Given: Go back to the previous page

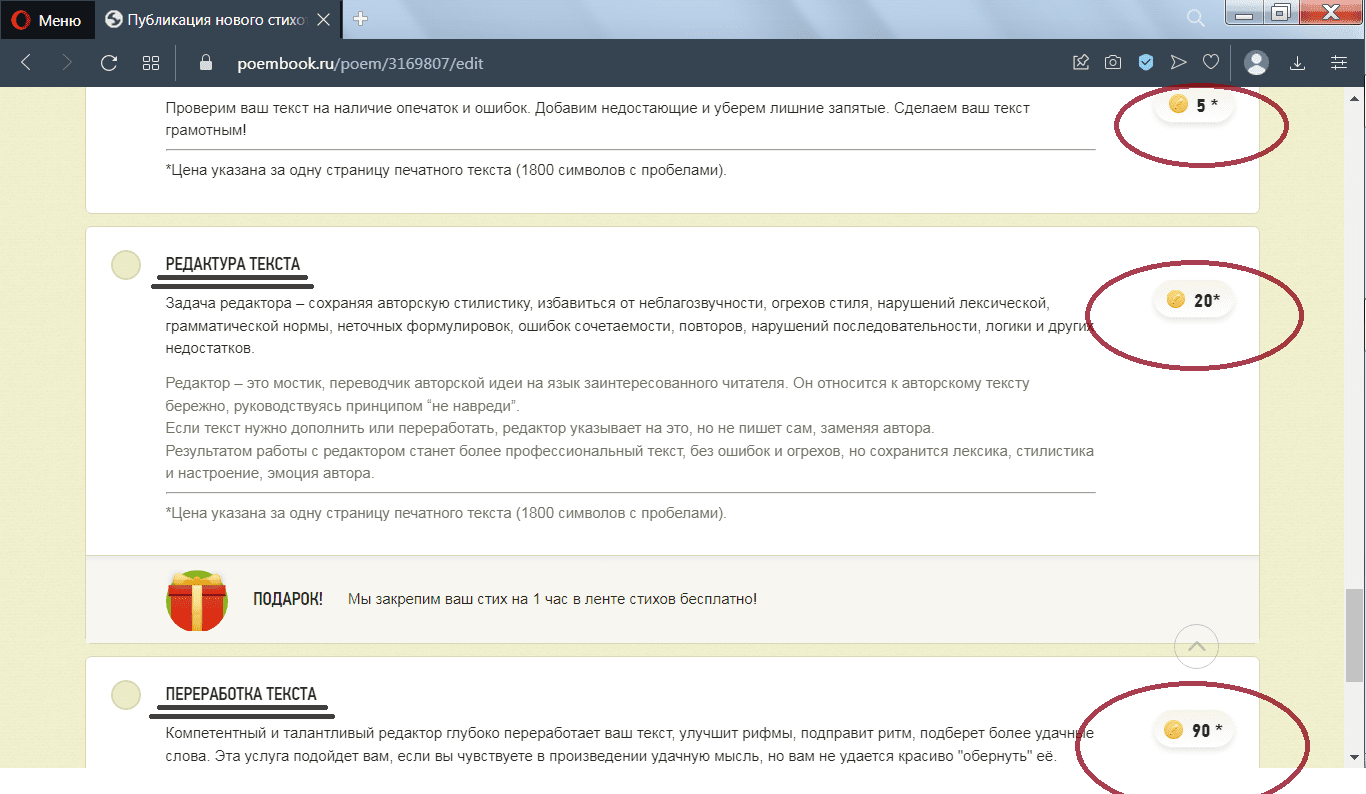Looking at the screenshot, I should pos(27,63).
